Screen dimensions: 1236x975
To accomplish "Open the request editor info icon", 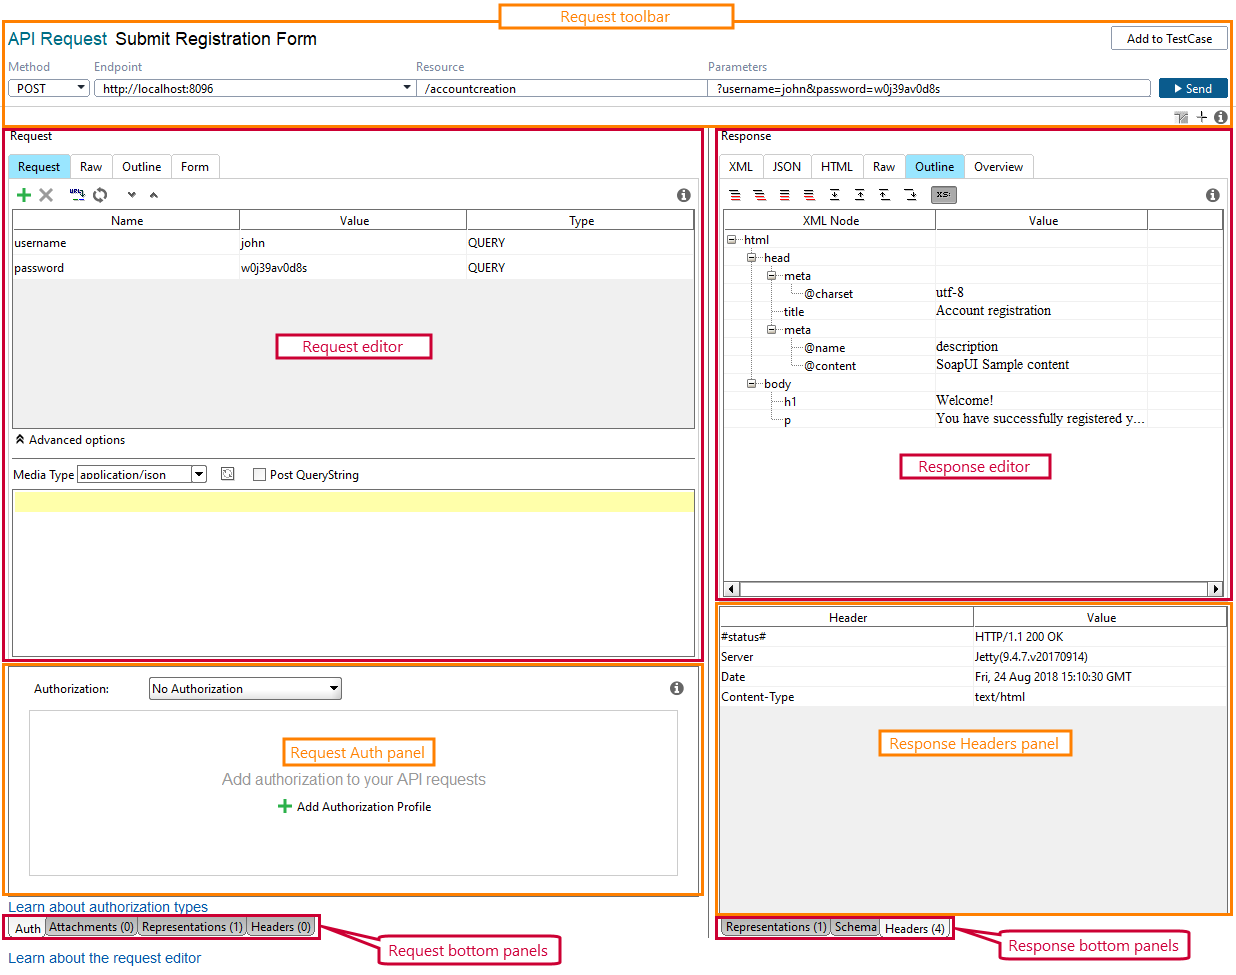I will [684, 195].
